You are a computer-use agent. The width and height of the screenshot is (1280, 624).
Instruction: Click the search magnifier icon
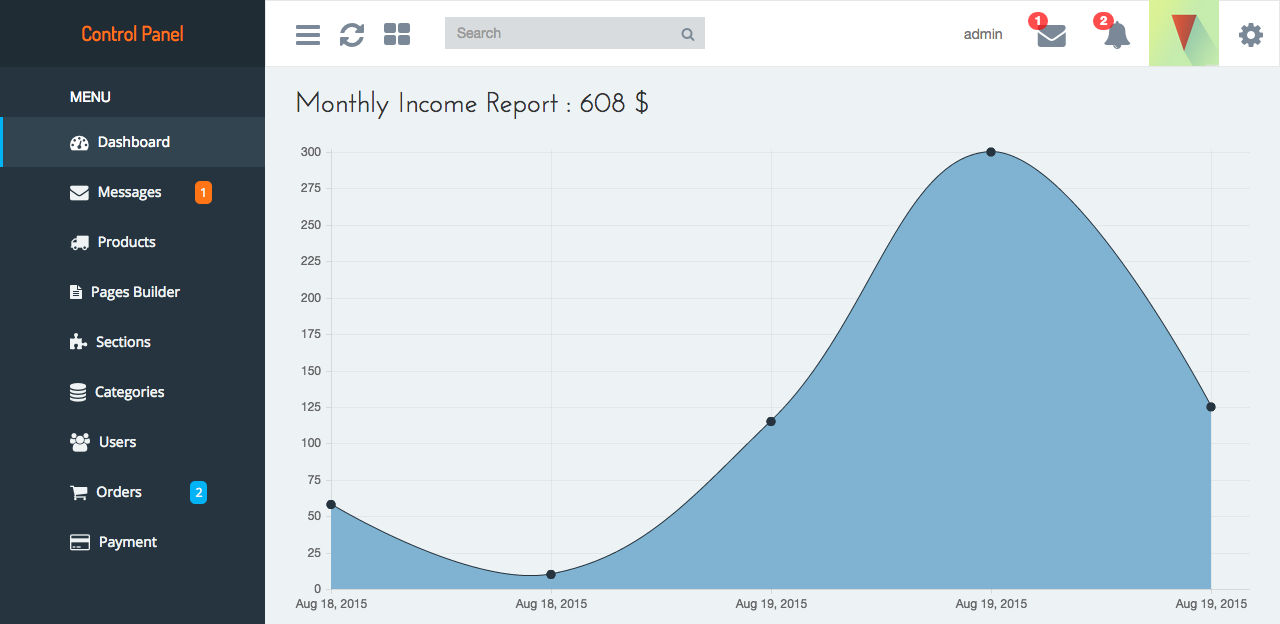coord(688,34)
